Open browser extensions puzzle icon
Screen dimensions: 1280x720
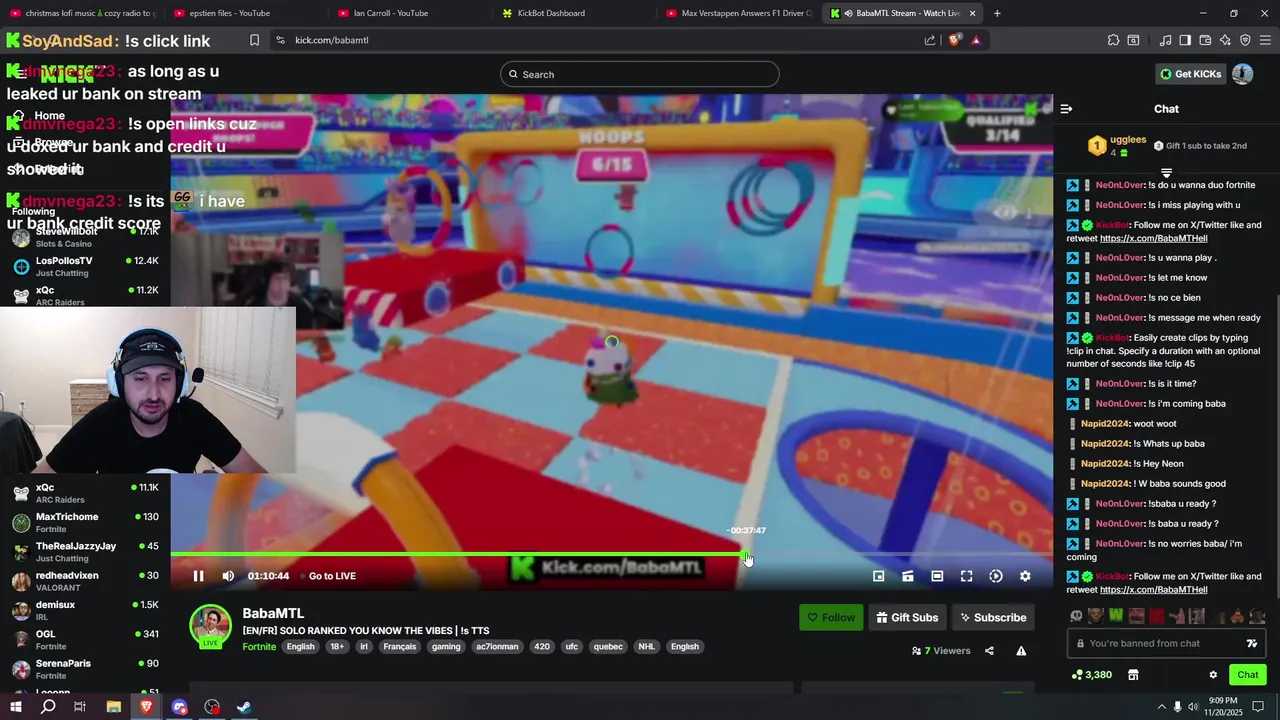tap(1113, 40)
